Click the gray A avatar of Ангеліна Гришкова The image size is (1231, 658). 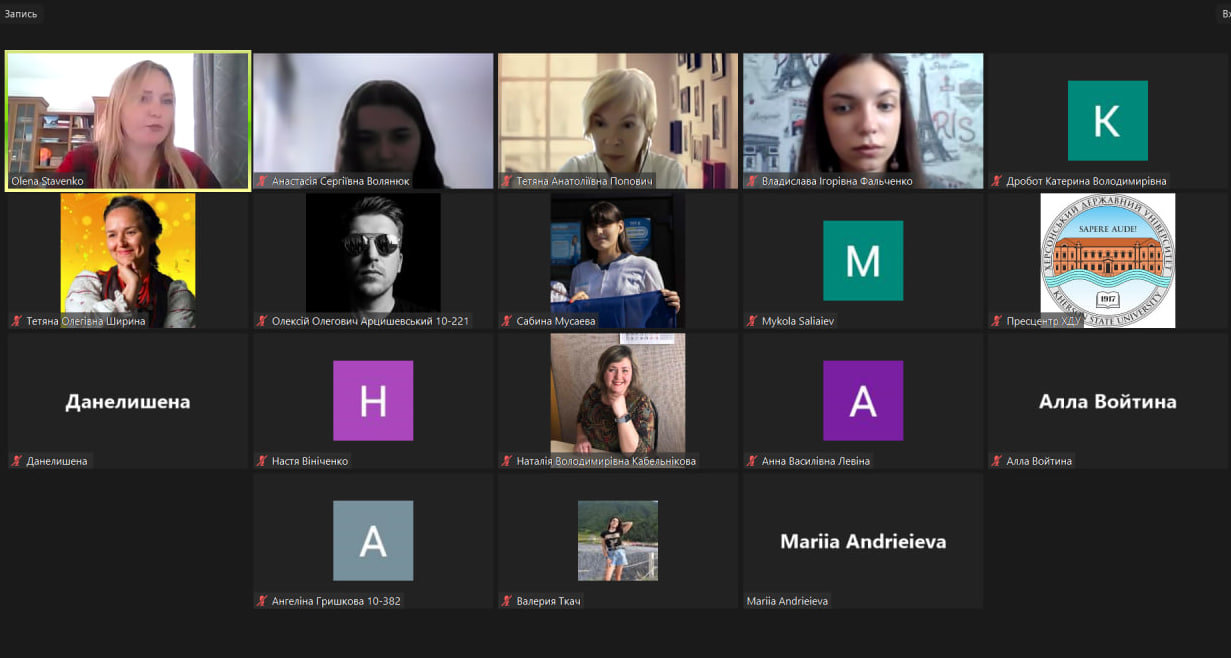click(x=373, y=541)
